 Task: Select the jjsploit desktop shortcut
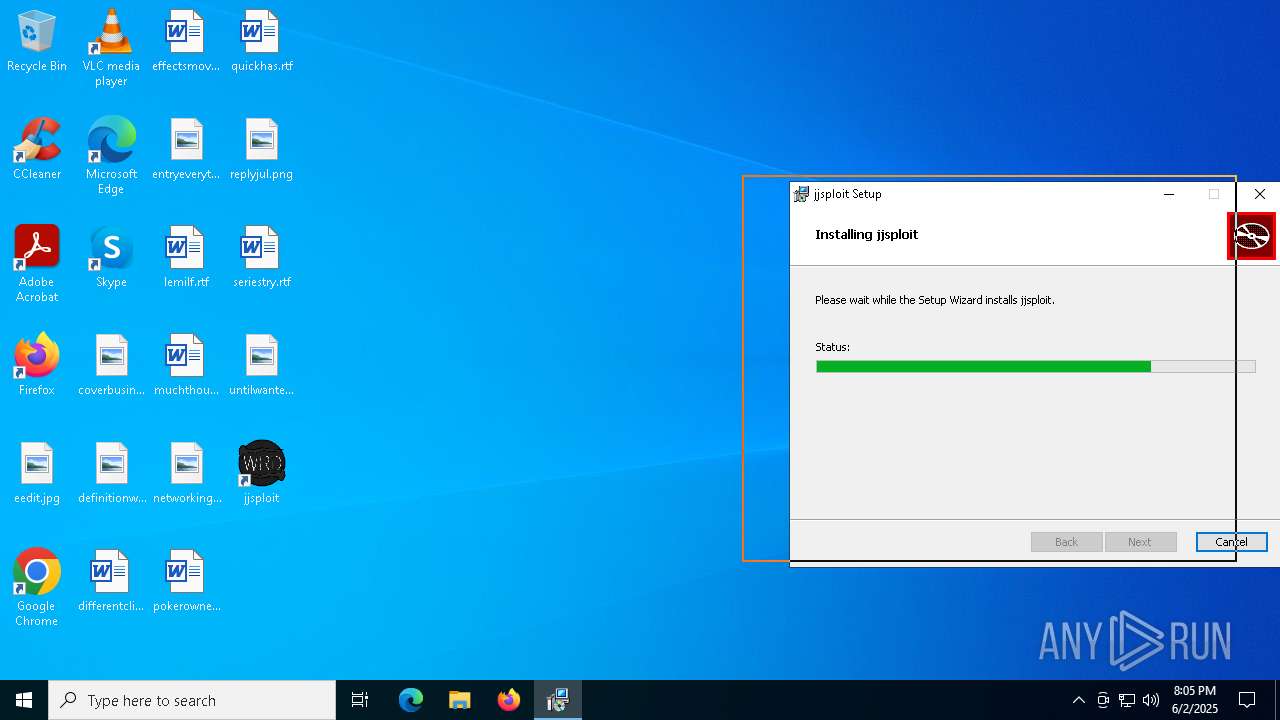point(261,473)
